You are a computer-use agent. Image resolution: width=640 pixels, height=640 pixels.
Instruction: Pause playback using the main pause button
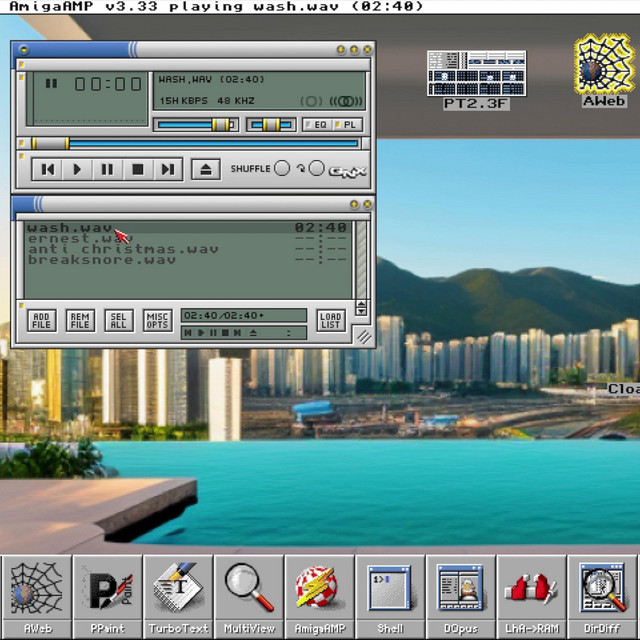coord(107,170)
